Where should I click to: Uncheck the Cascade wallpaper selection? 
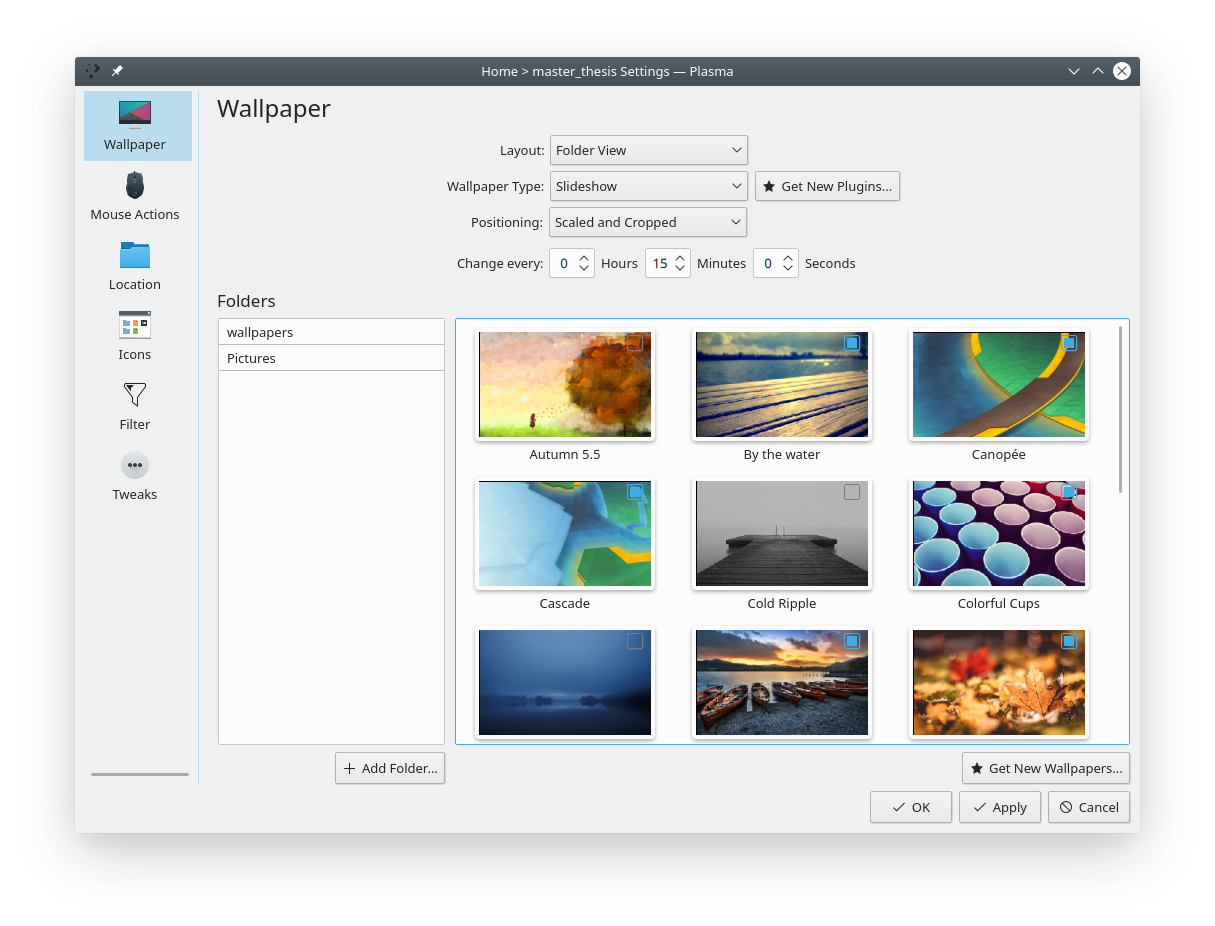(x=633, y=491)
